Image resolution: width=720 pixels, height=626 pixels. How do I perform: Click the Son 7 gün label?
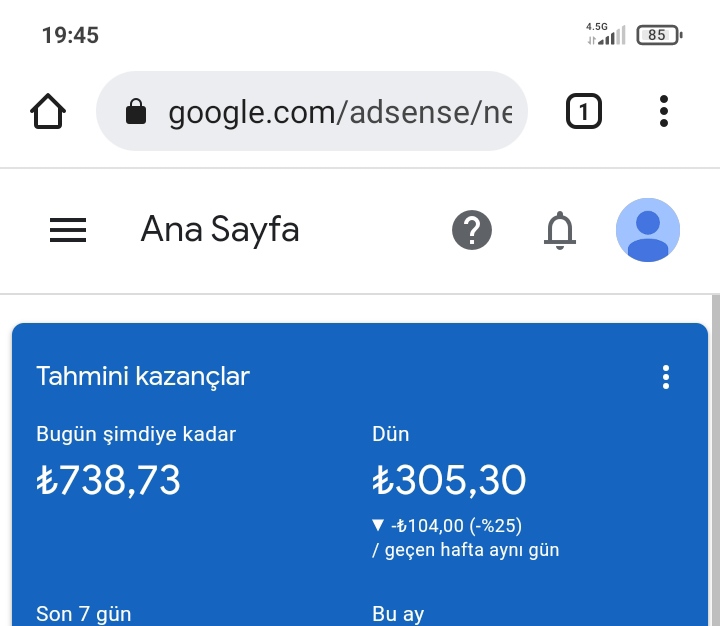[x=84, y=614]
